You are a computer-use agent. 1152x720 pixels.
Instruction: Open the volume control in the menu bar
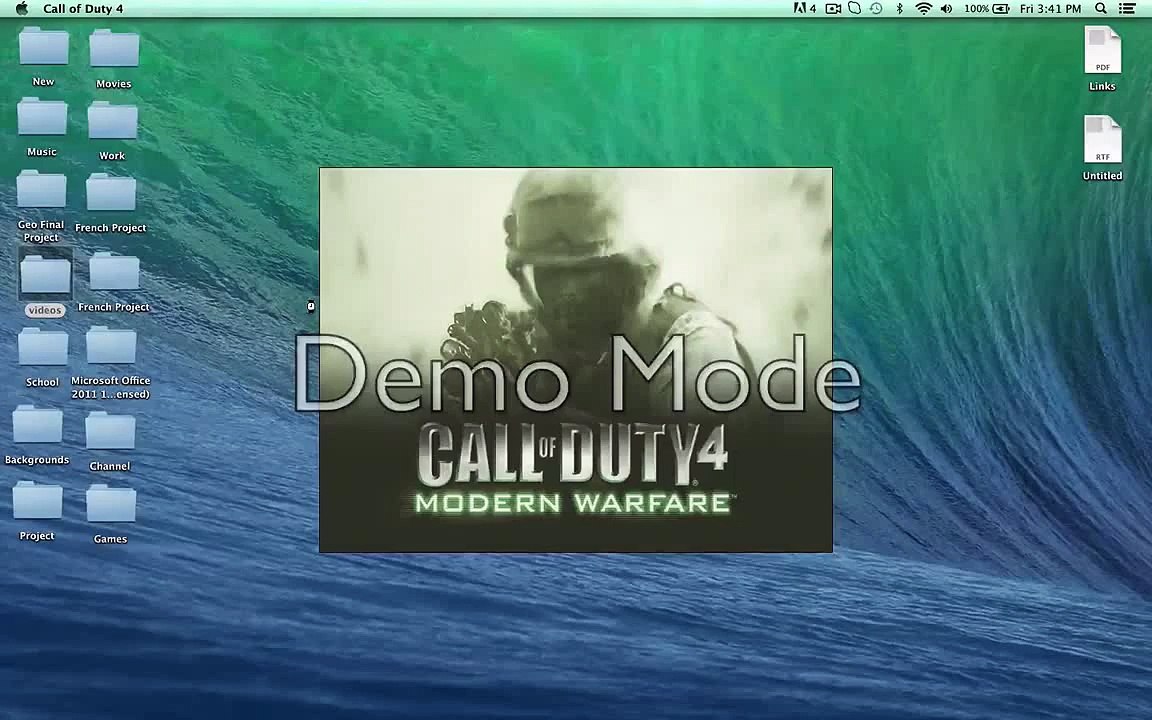(946, 8)
